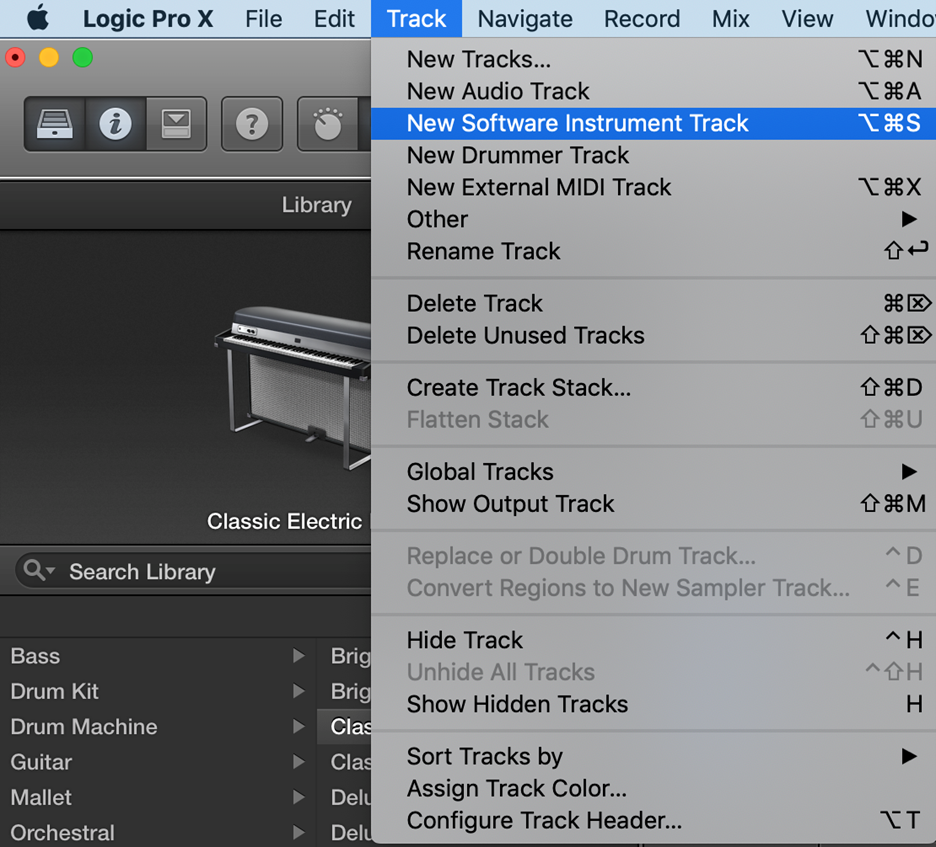Click the Bass row disclosure arrow

298,656
